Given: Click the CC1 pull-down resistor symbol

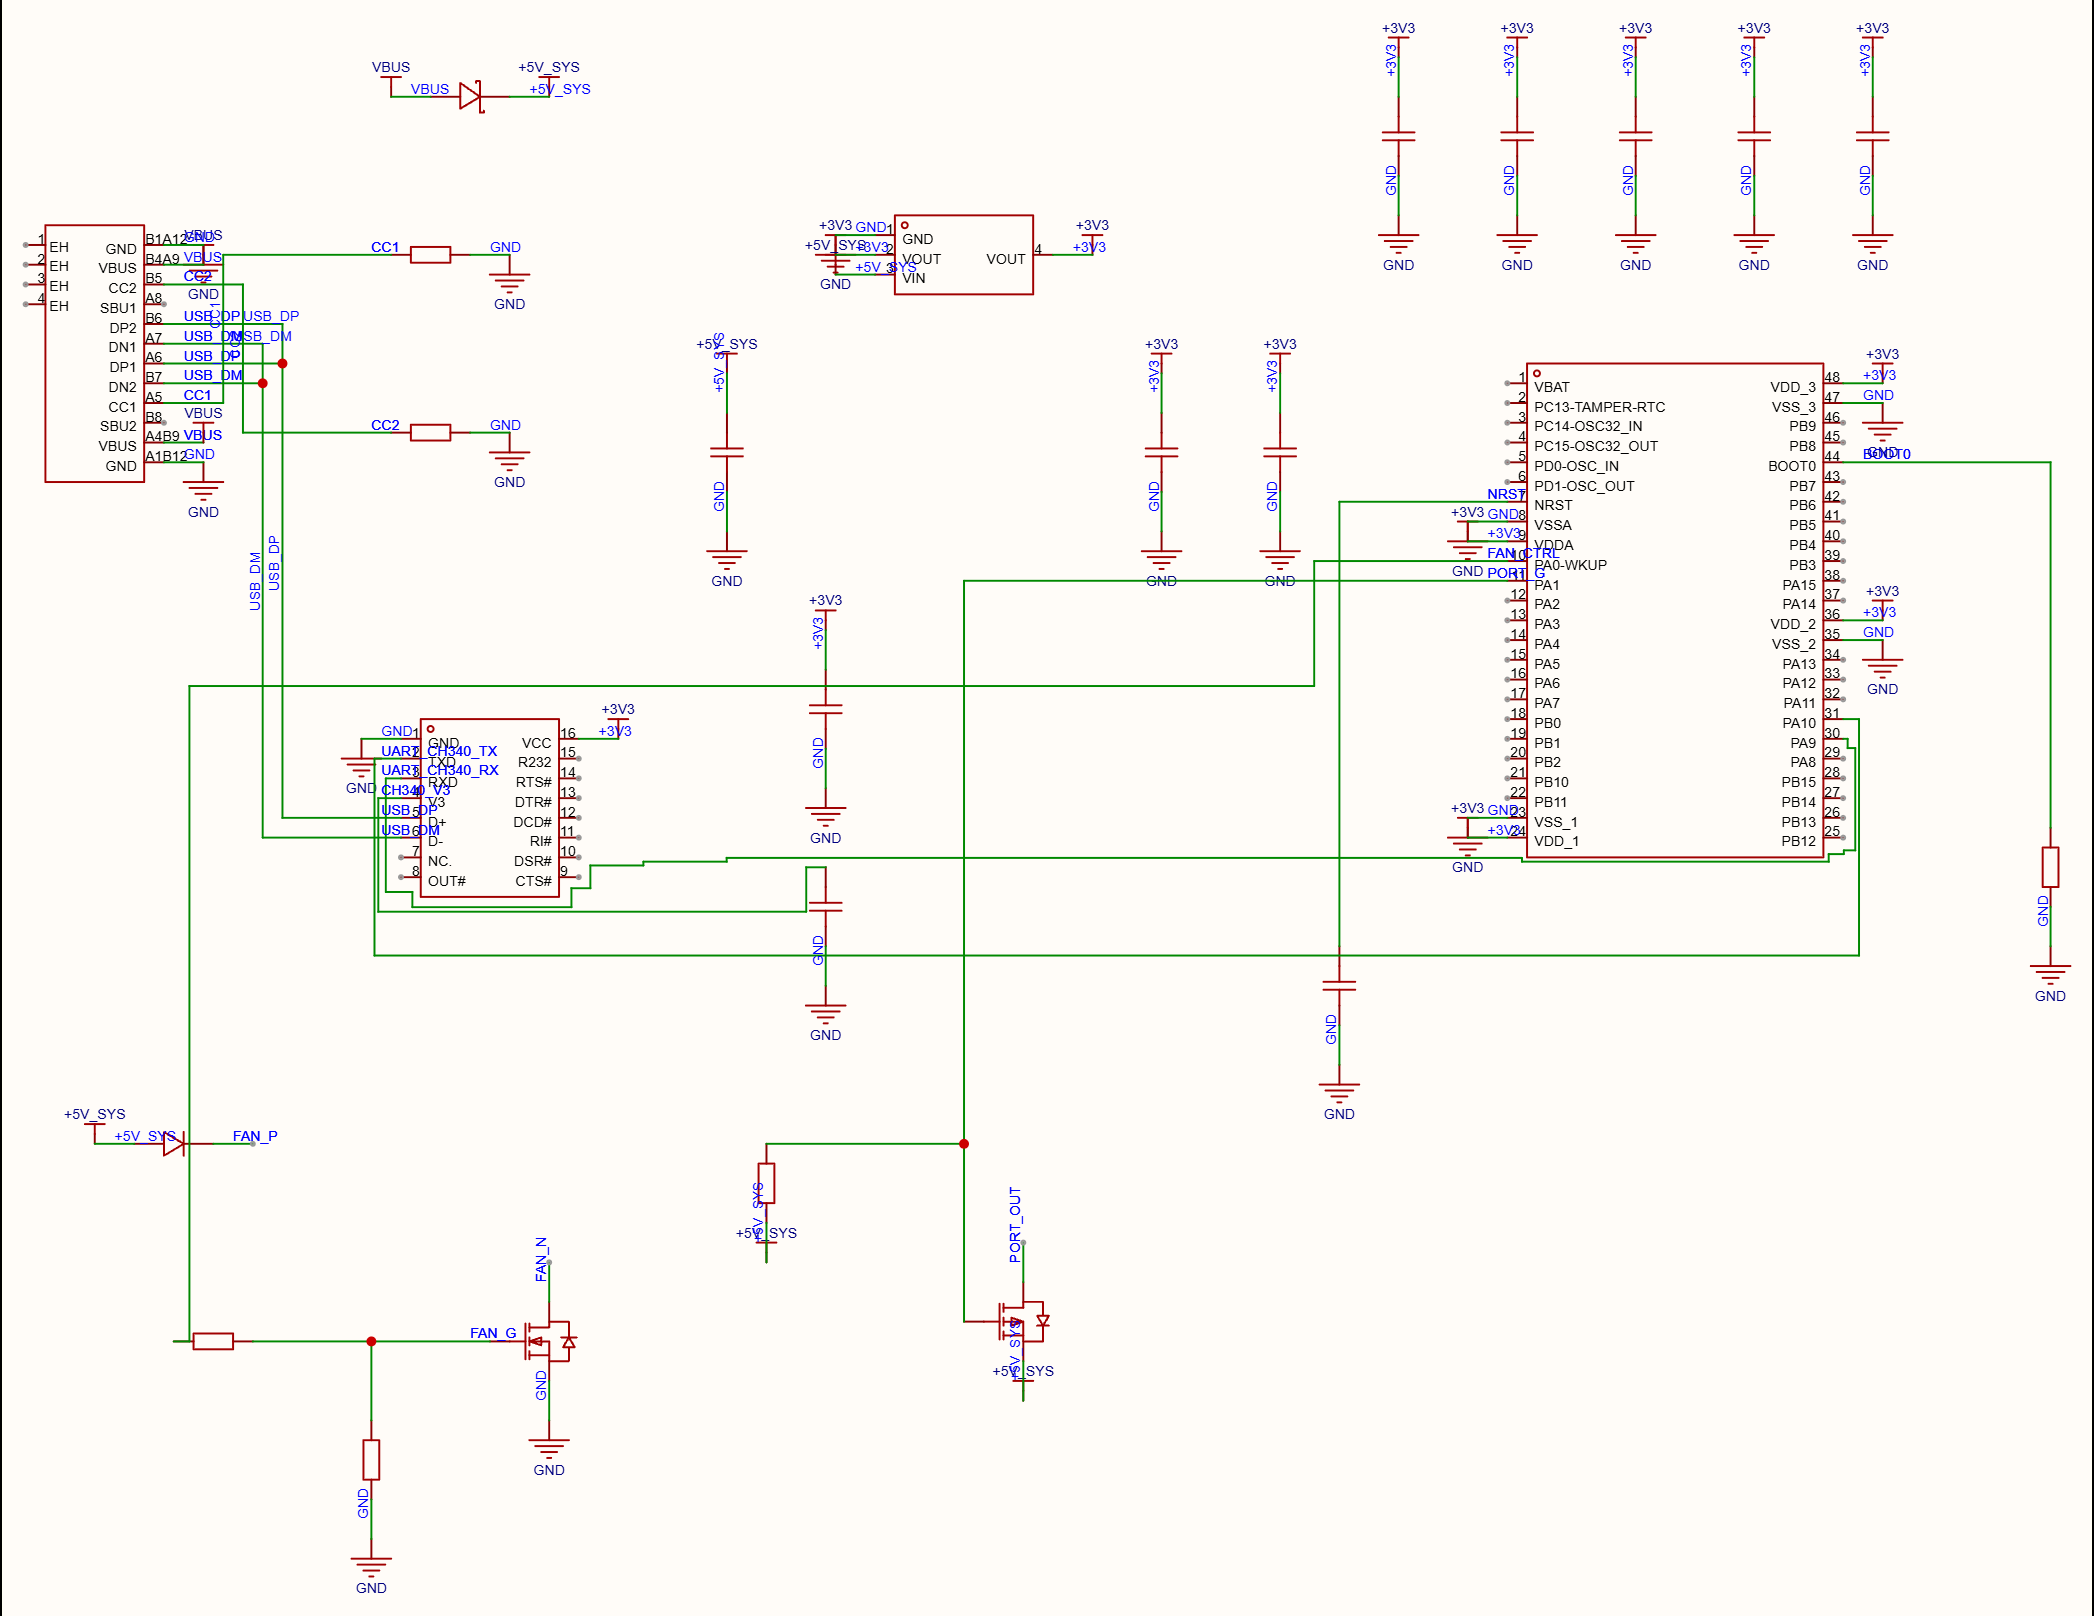Looking at the screenshot, I should tap(430, 255).
